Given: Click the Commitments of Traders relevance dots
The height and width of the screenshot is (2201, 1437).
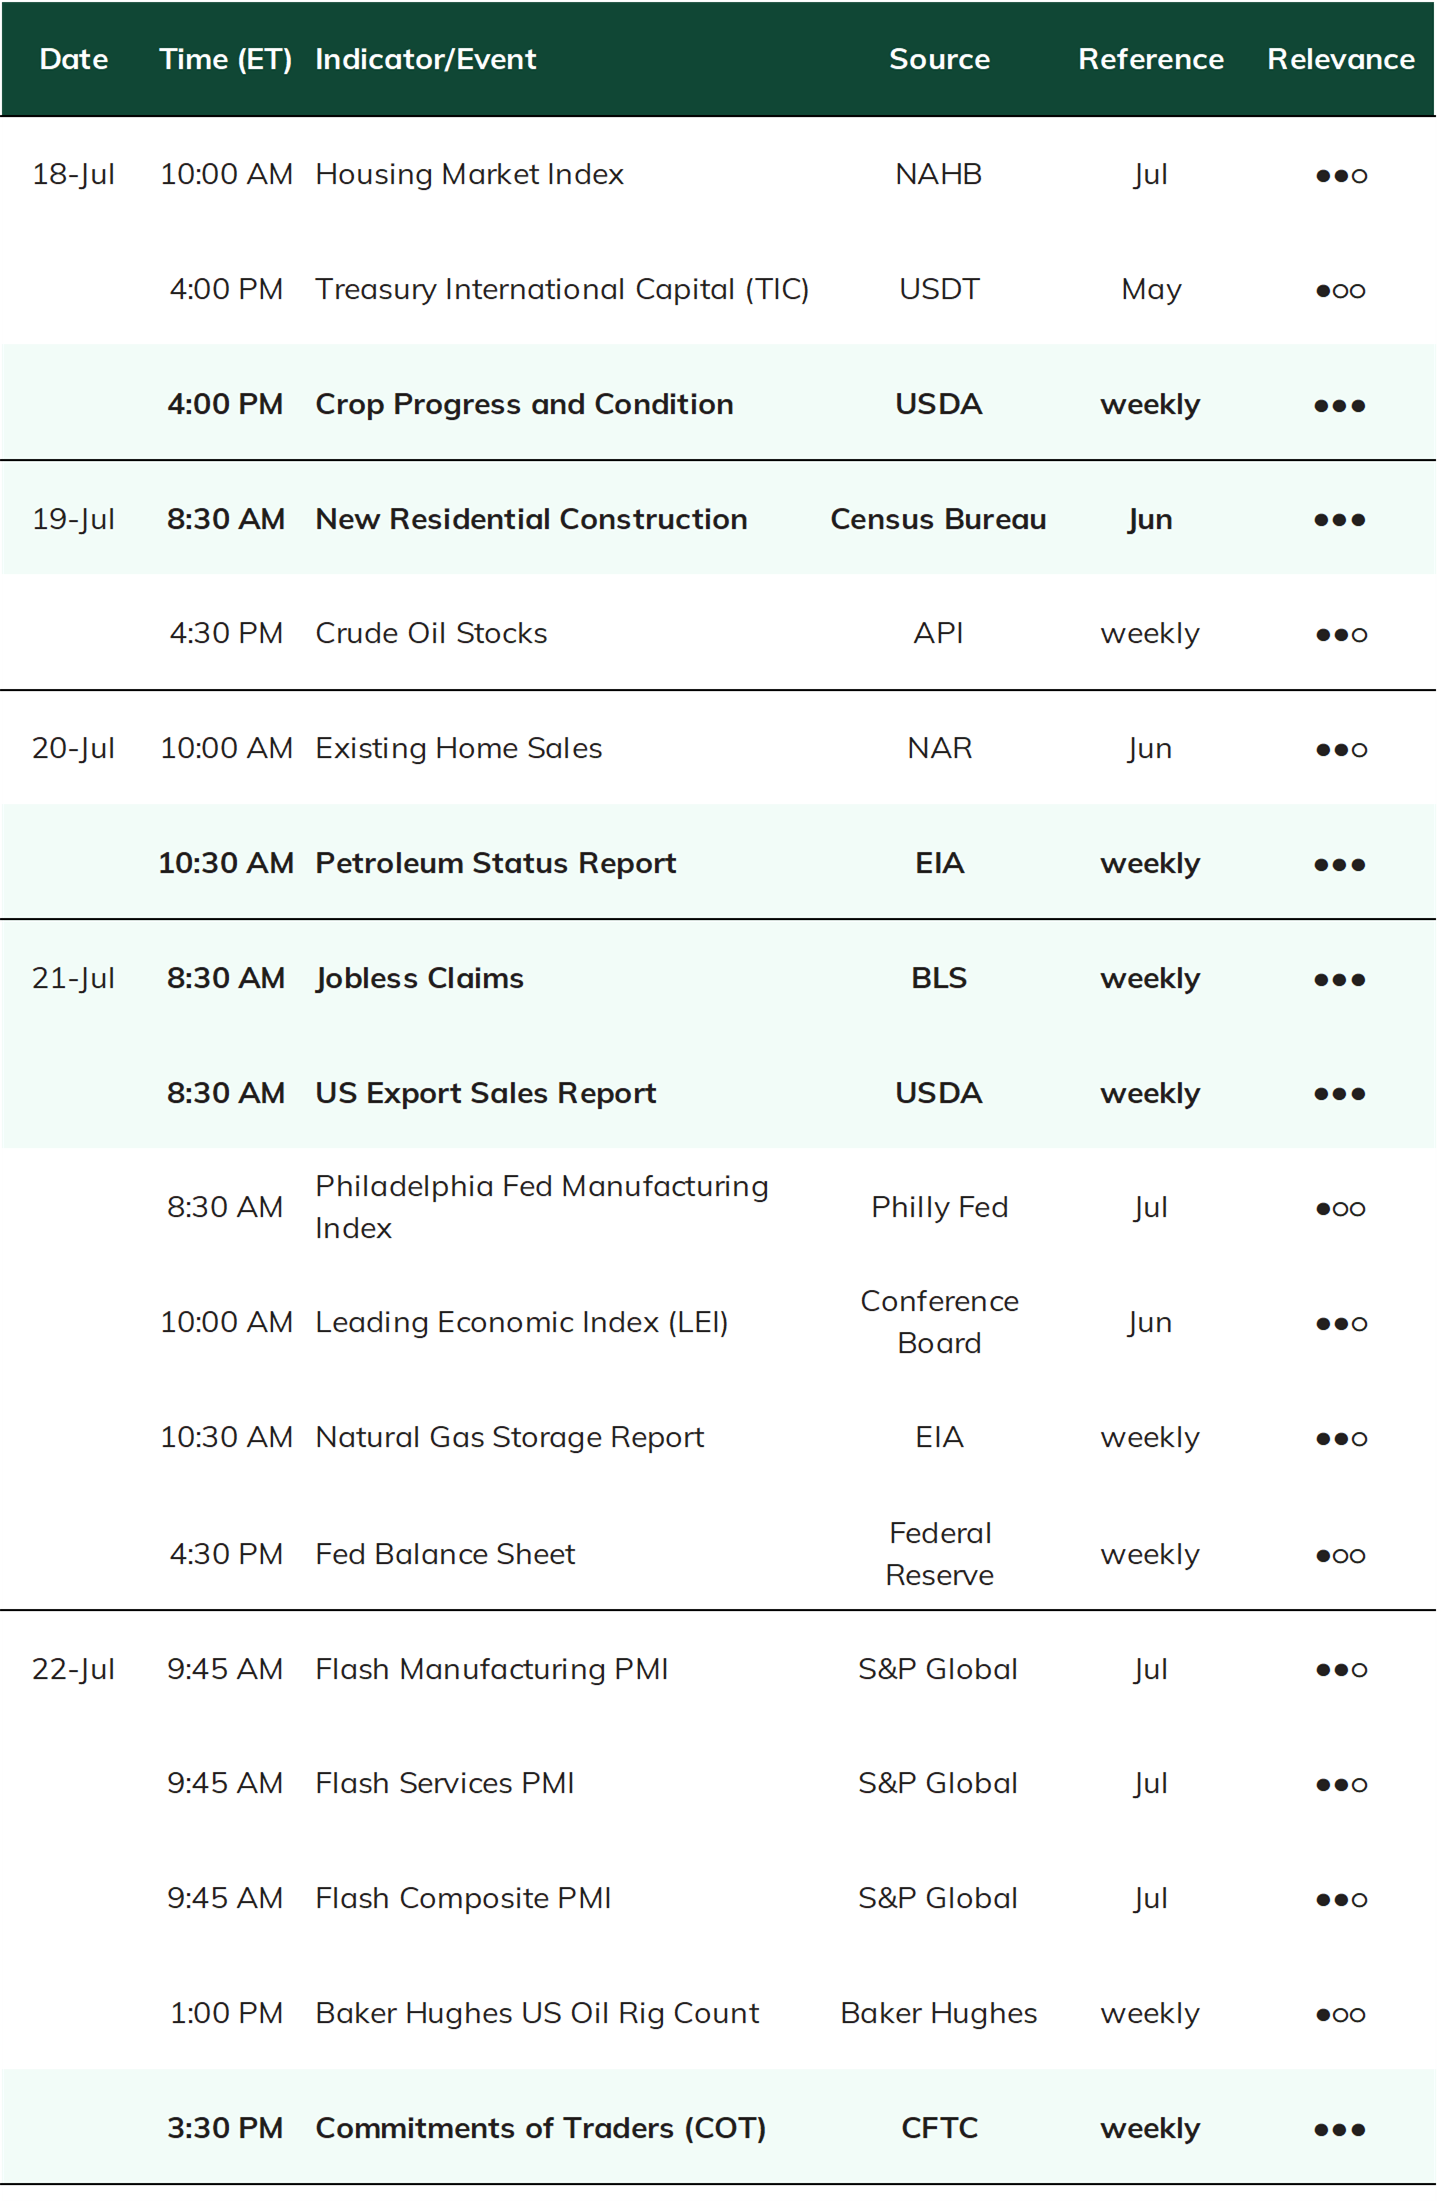Looking at the screenshot, I should point(1340,2130).
